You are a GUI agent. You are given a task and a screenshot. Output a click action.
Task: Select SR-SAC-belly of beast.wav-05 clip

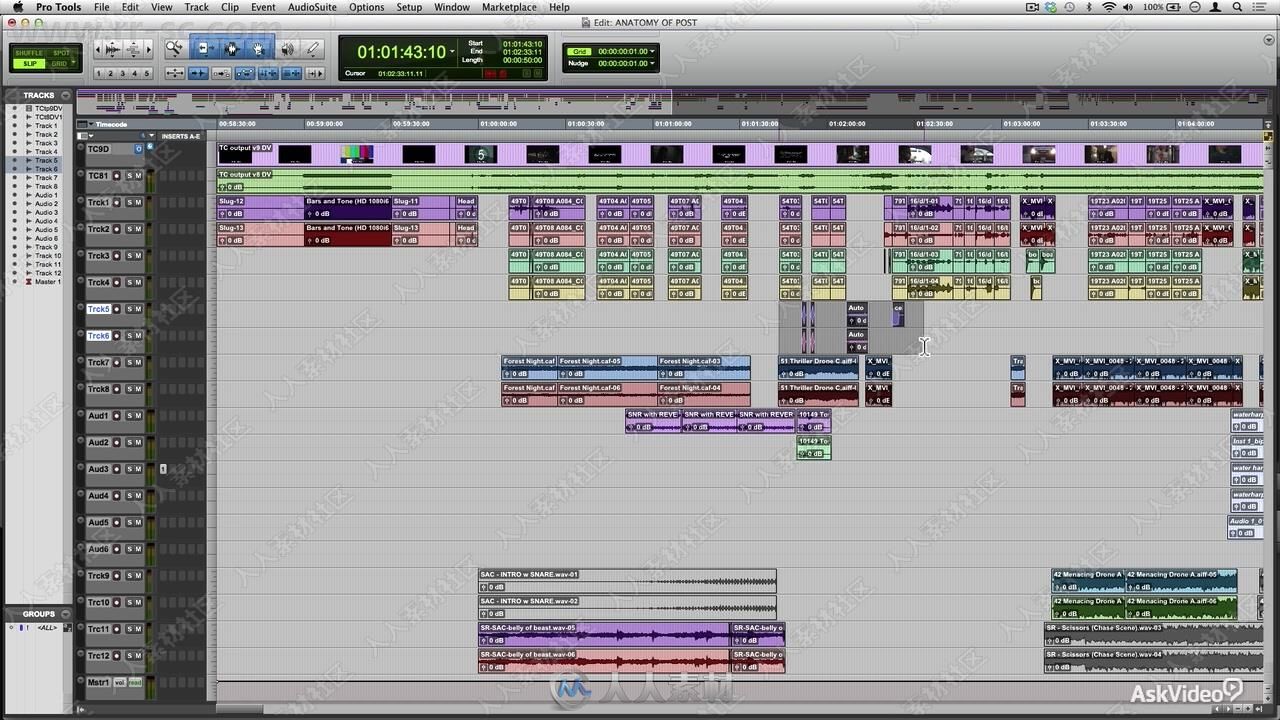(604, 634)
